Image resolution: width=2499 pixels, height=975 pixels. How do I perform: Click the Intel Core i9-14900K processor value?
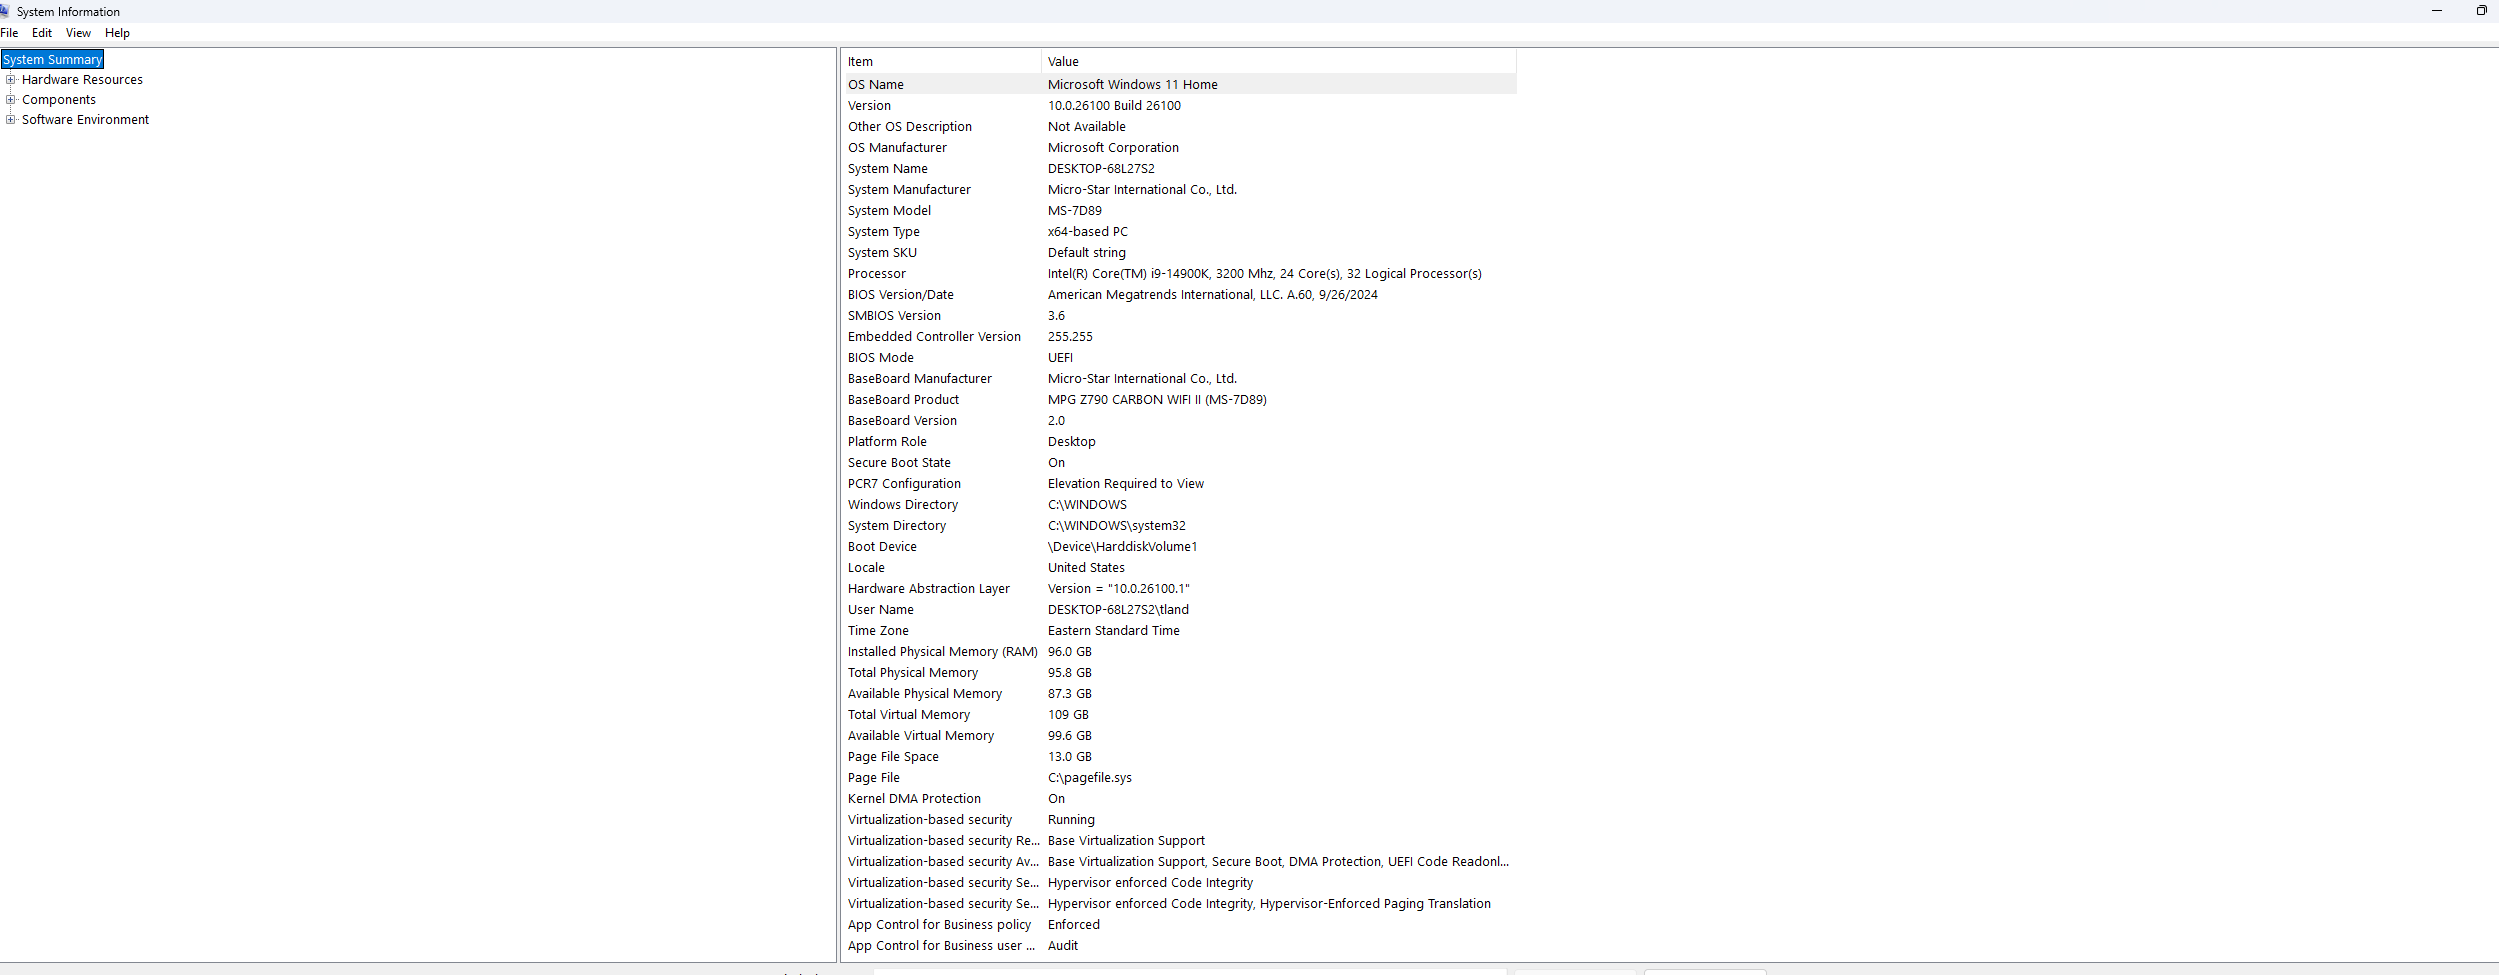1265,274
